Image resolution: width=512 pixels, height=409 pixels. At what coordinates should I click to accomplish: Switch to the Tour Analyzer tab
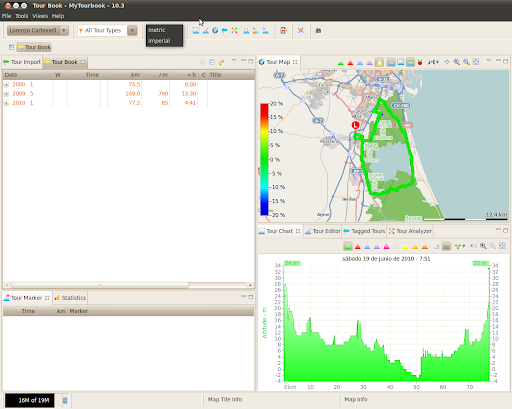coord(410,231)
